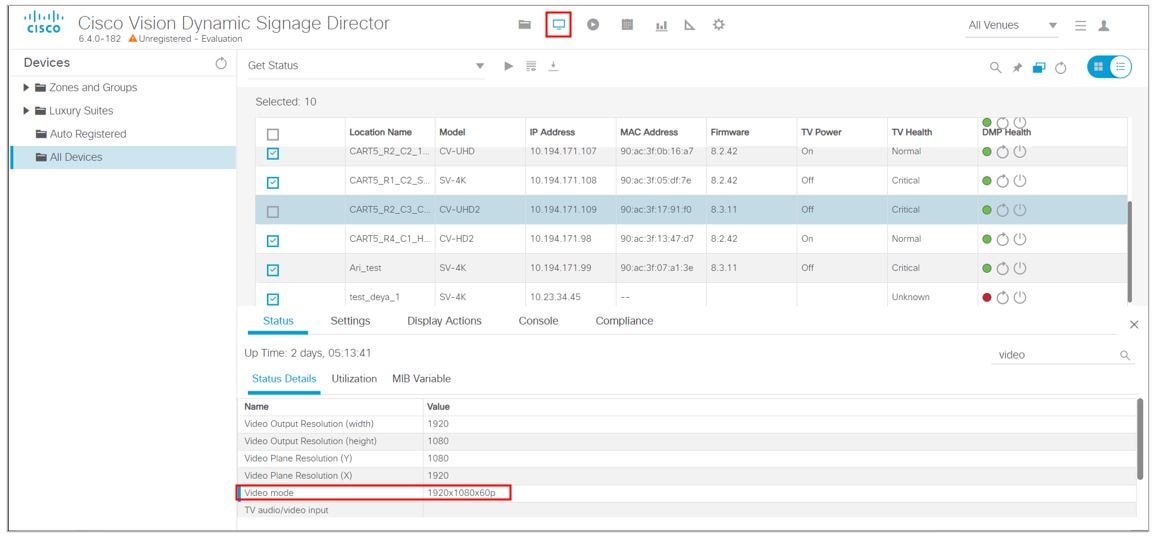The width and height of the screenshot is (1156, 538).
Task: Sort by the IP Address column header
Action: click(x=552, y=133)
